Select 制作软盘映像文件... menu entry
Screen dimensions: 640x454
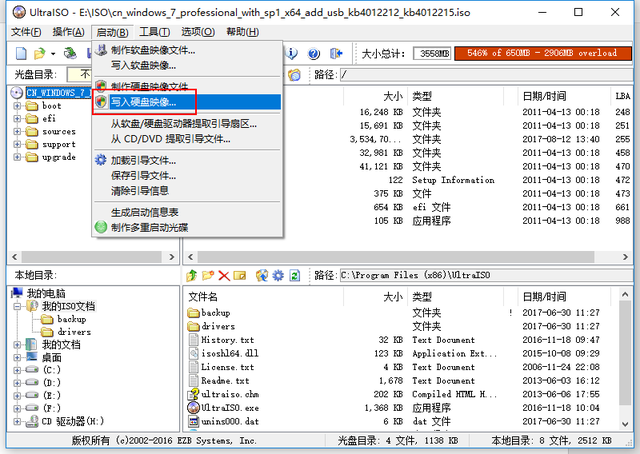188,50
